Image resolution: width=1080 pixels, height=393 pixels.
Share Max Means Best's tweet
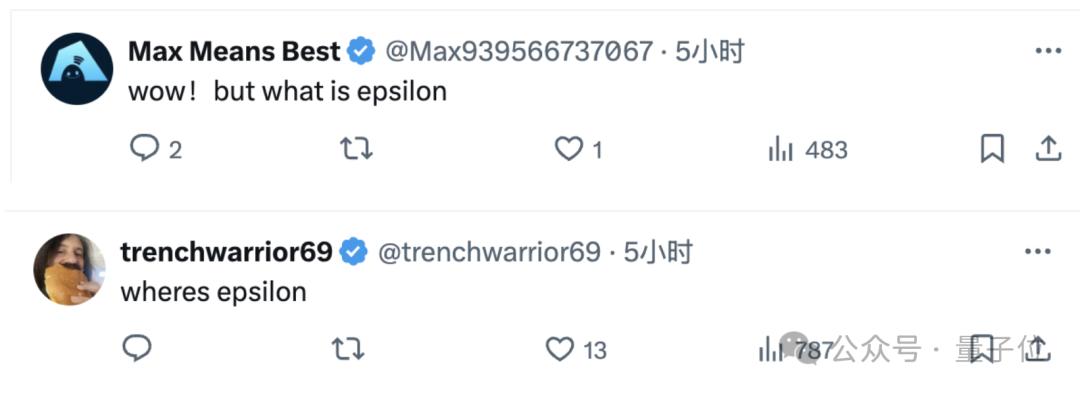1048,148
